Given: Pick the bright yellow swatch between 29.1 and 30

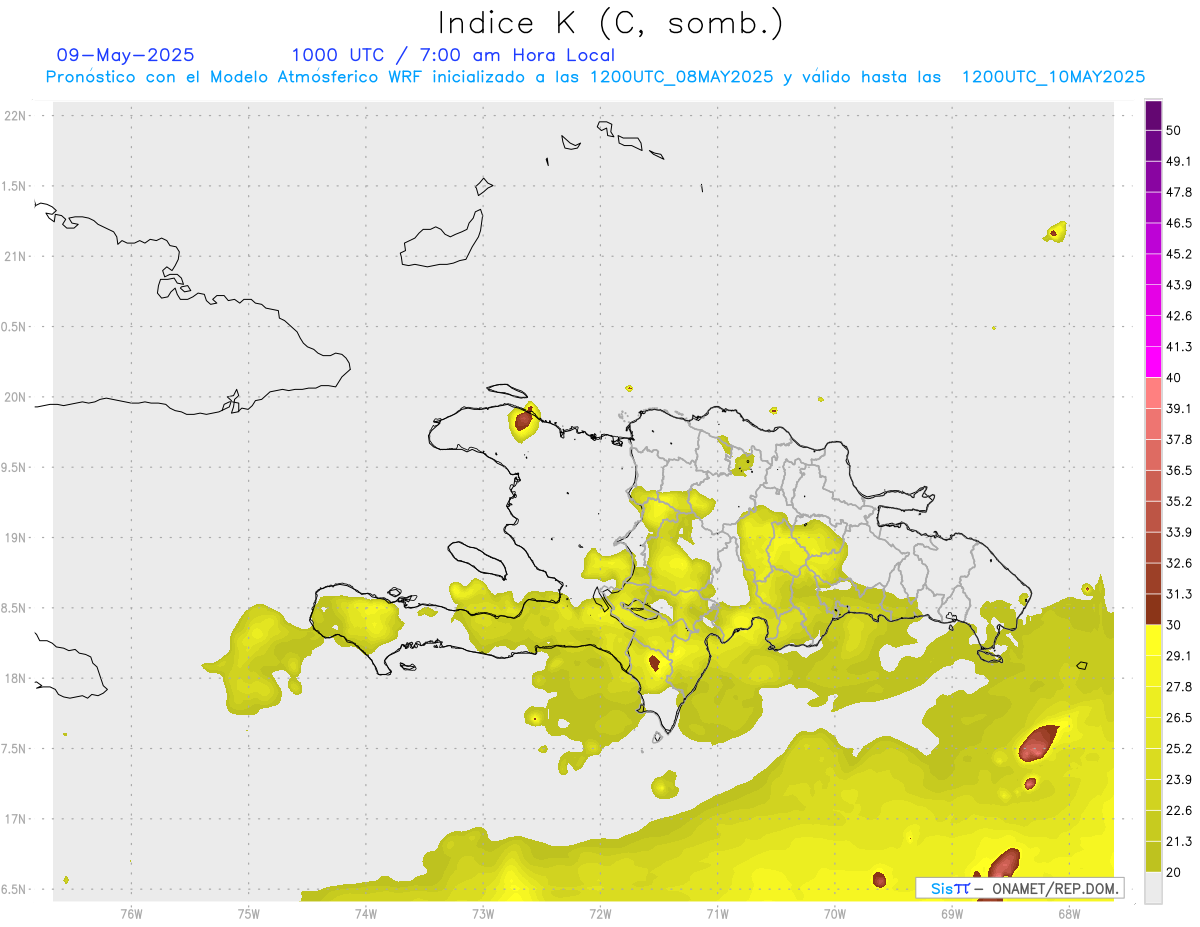Looking at the screenshot, I should pyautogui.click(x=1153, y=641).
